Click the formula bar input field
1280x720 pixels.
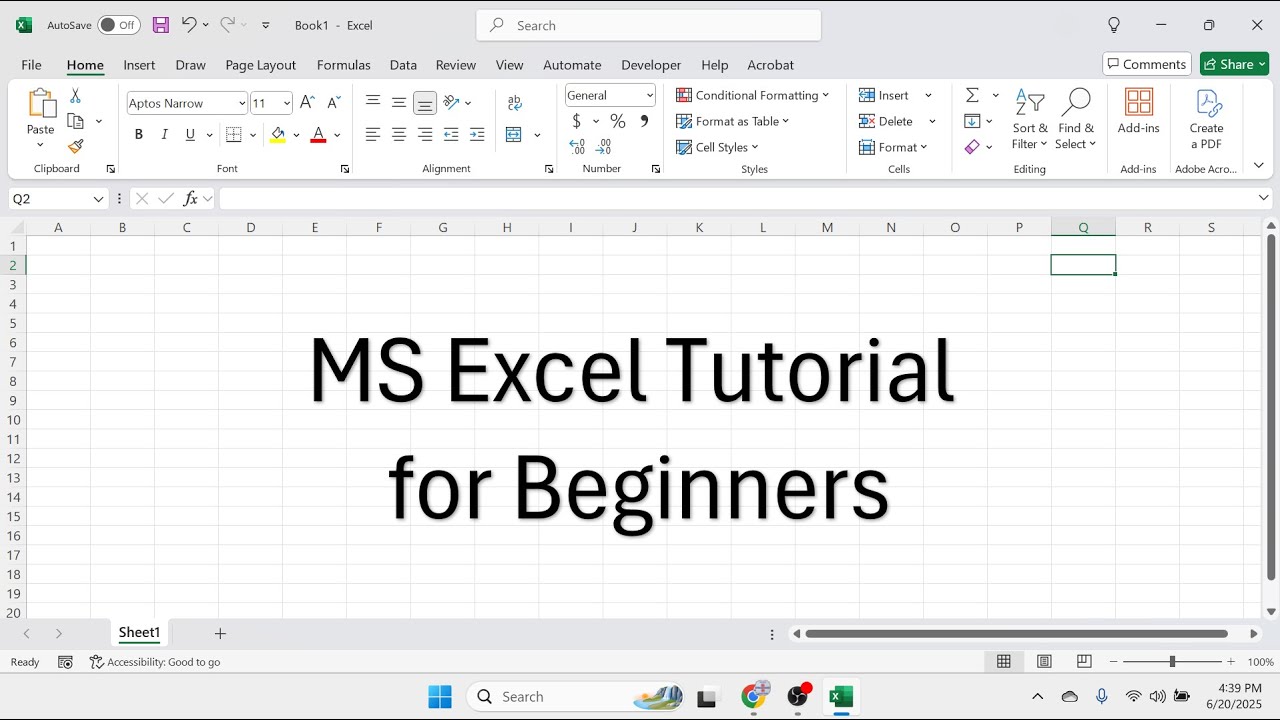(x=736, y=199)
